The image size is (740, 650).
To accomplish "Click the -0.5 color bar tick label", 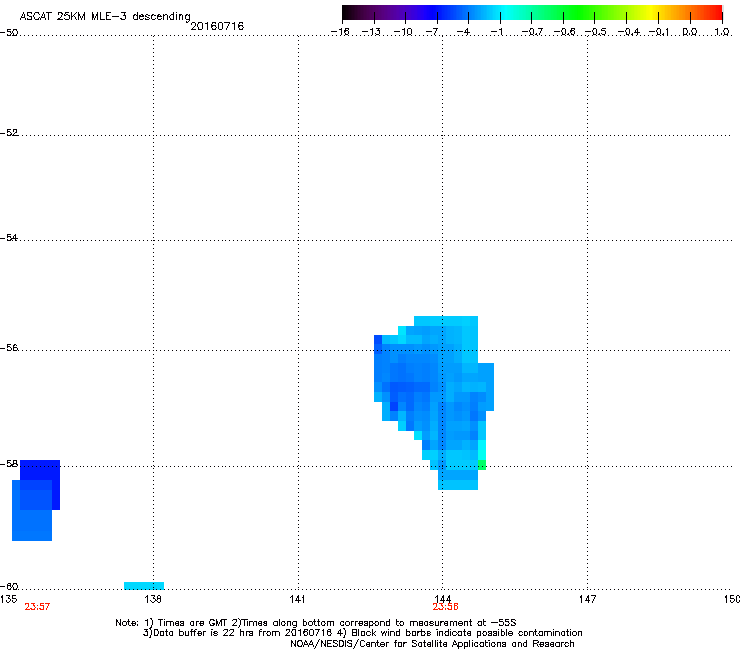I will pyautogui.click(x=596, y=32).
